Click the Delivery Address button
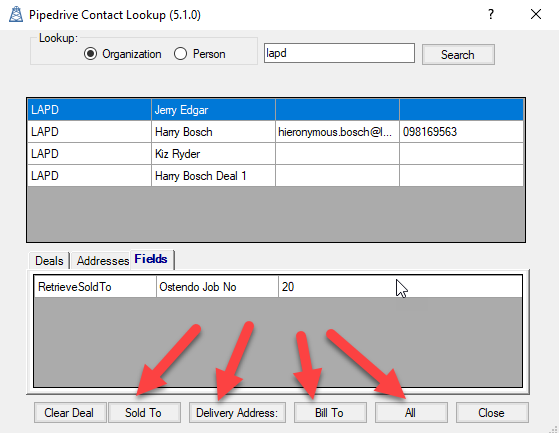Screen dimensions: 559x433 (237, 413)
